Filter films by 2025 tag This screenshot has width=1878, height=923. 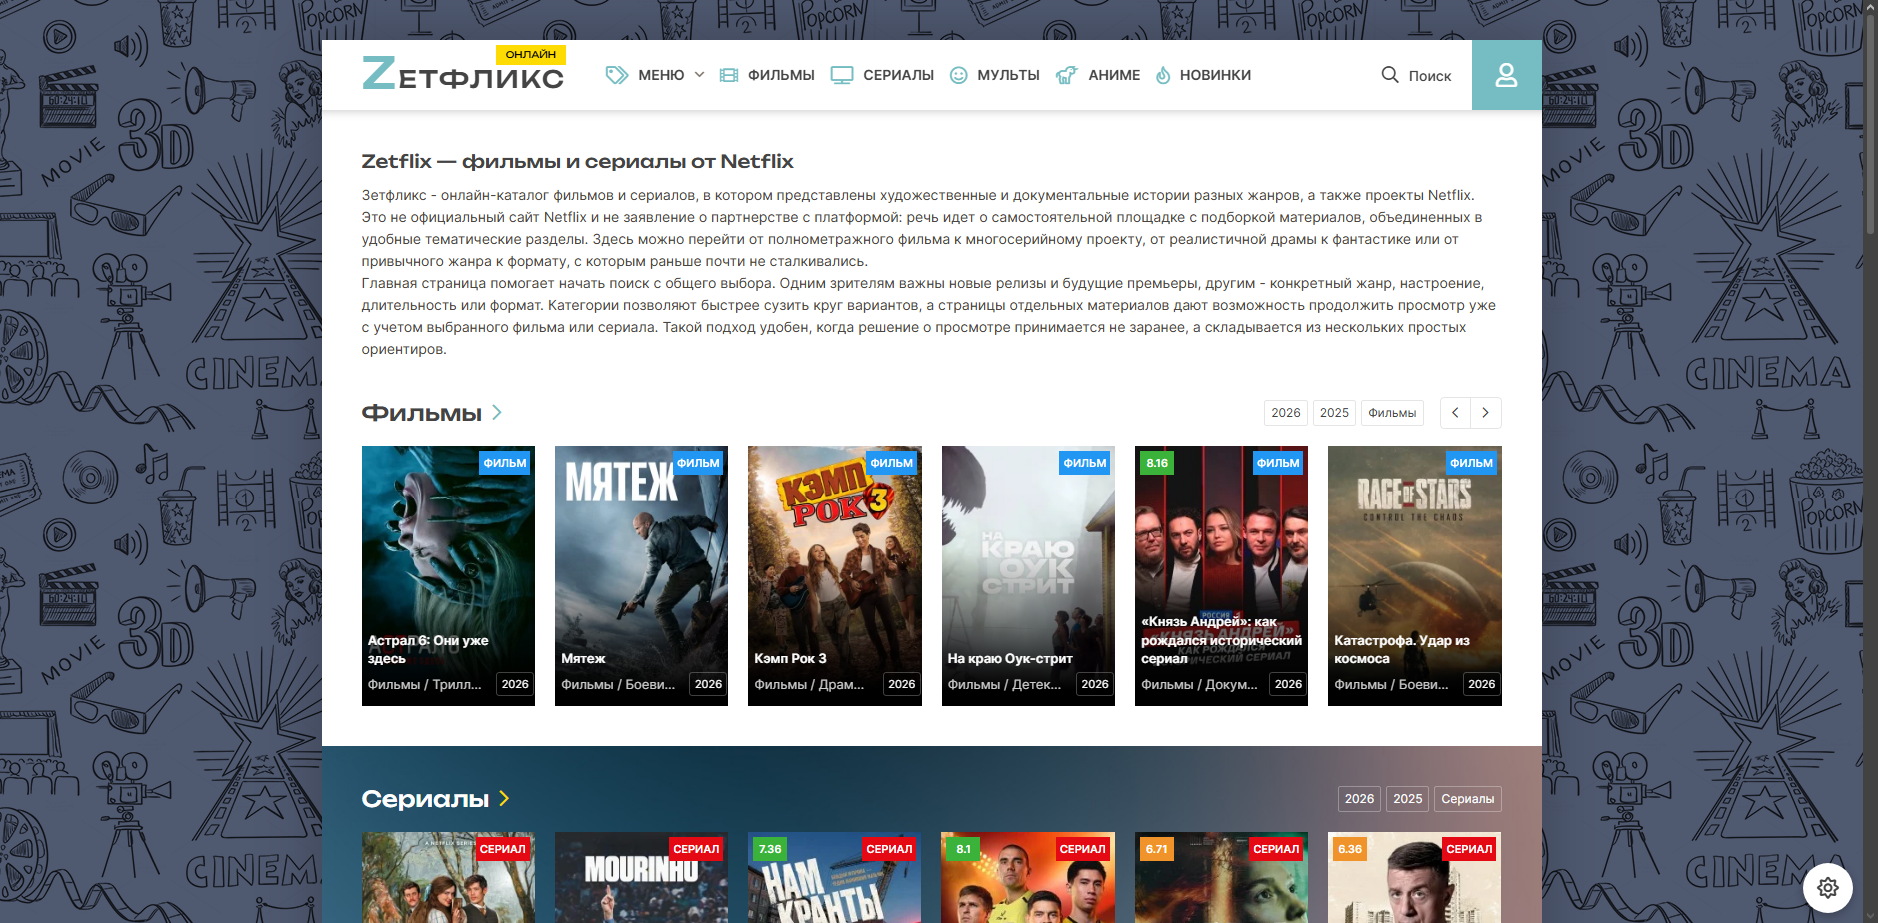point(1334,413)
